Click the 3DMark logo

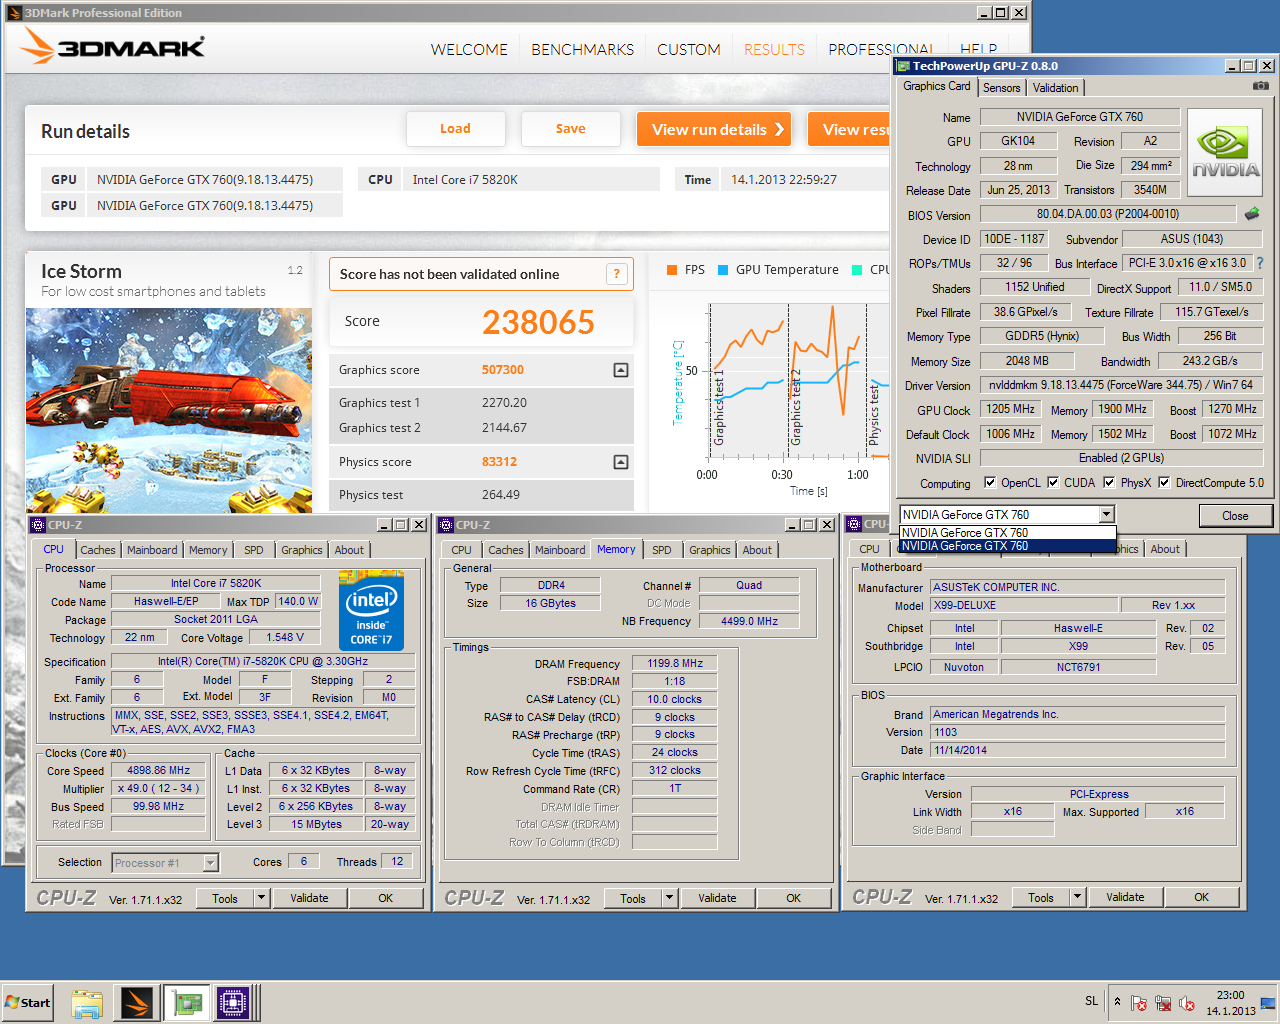112,46
